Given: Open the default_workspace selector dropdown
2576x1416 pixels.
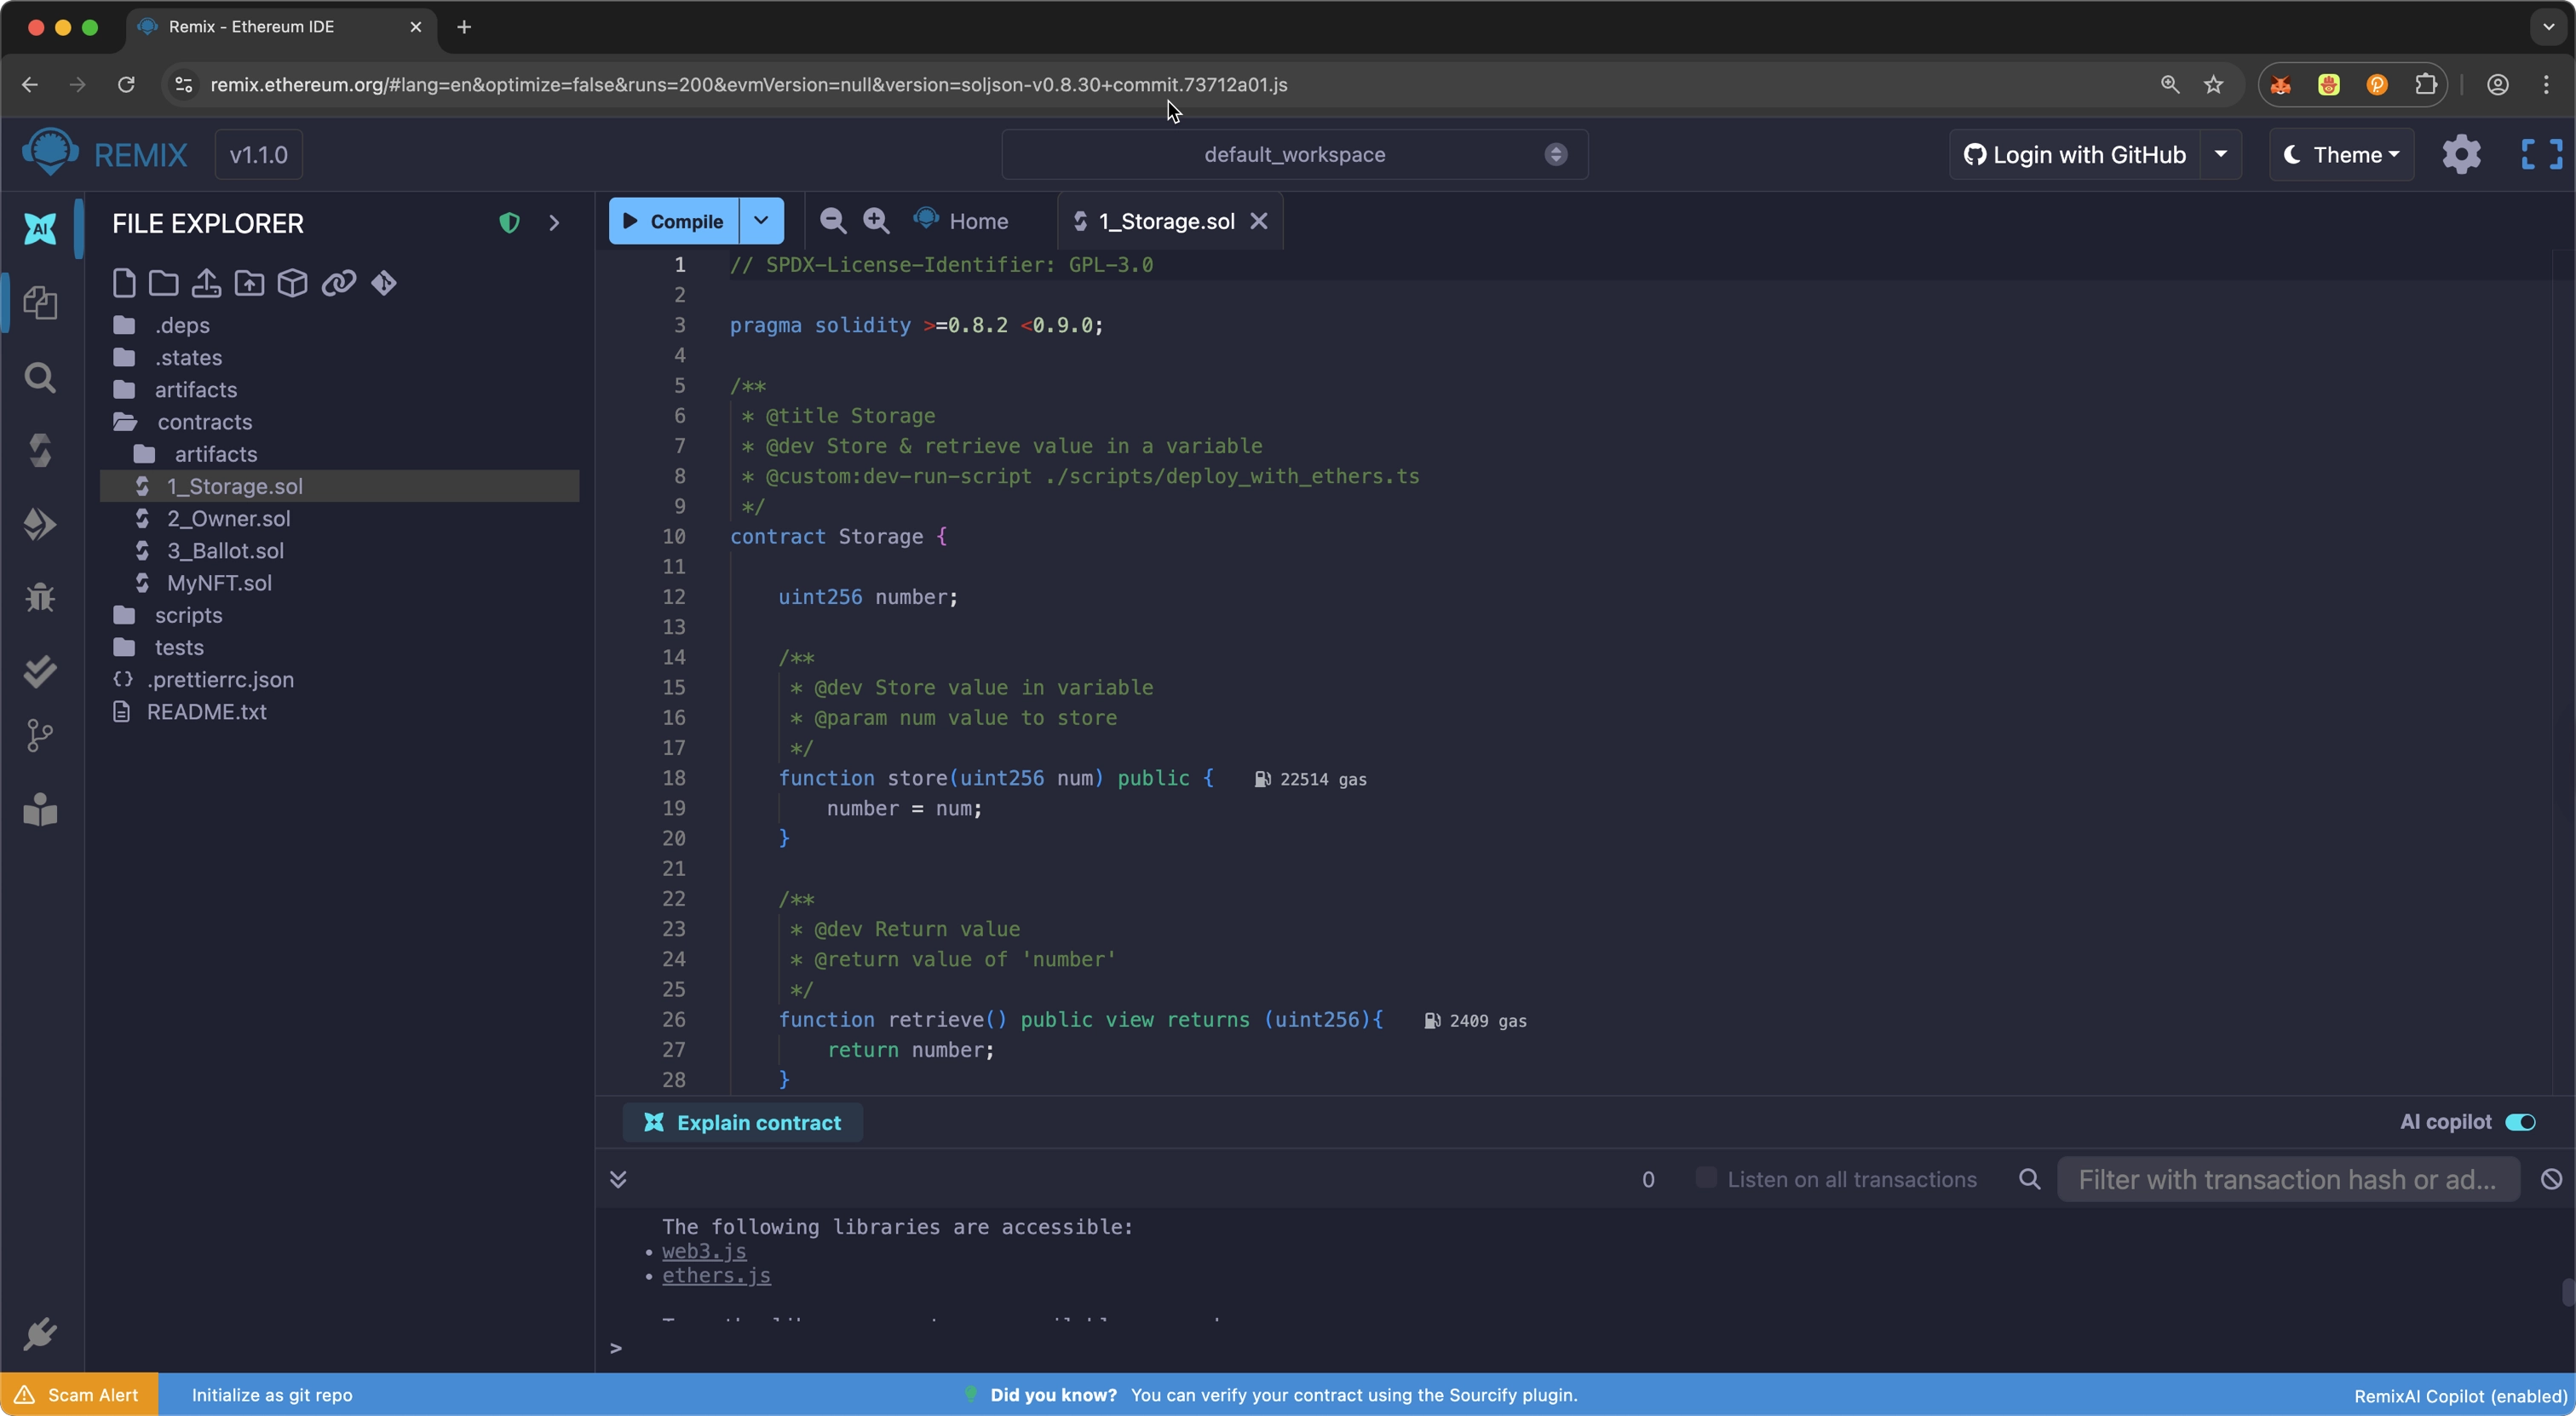Looking at the screenshot, I should point(1294,155).
